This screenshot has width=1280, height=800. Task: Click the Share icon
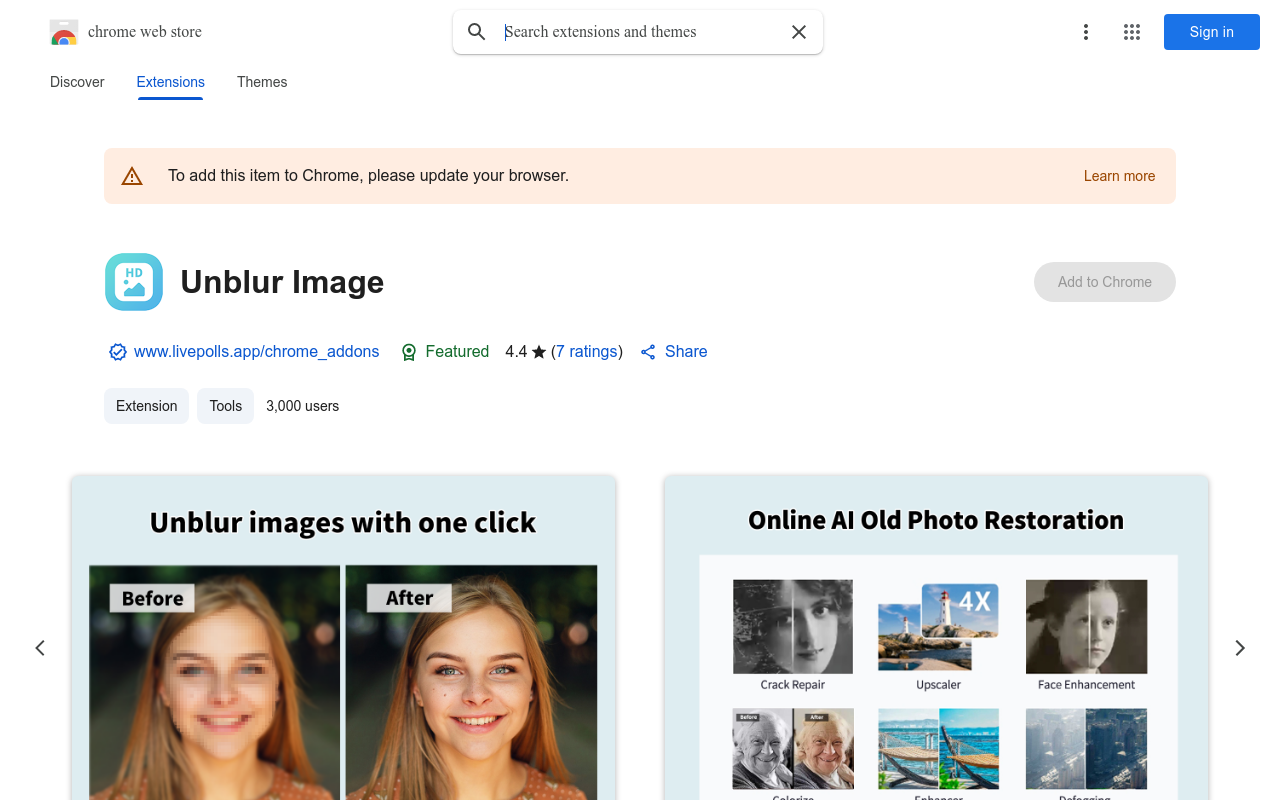(648, 352)
